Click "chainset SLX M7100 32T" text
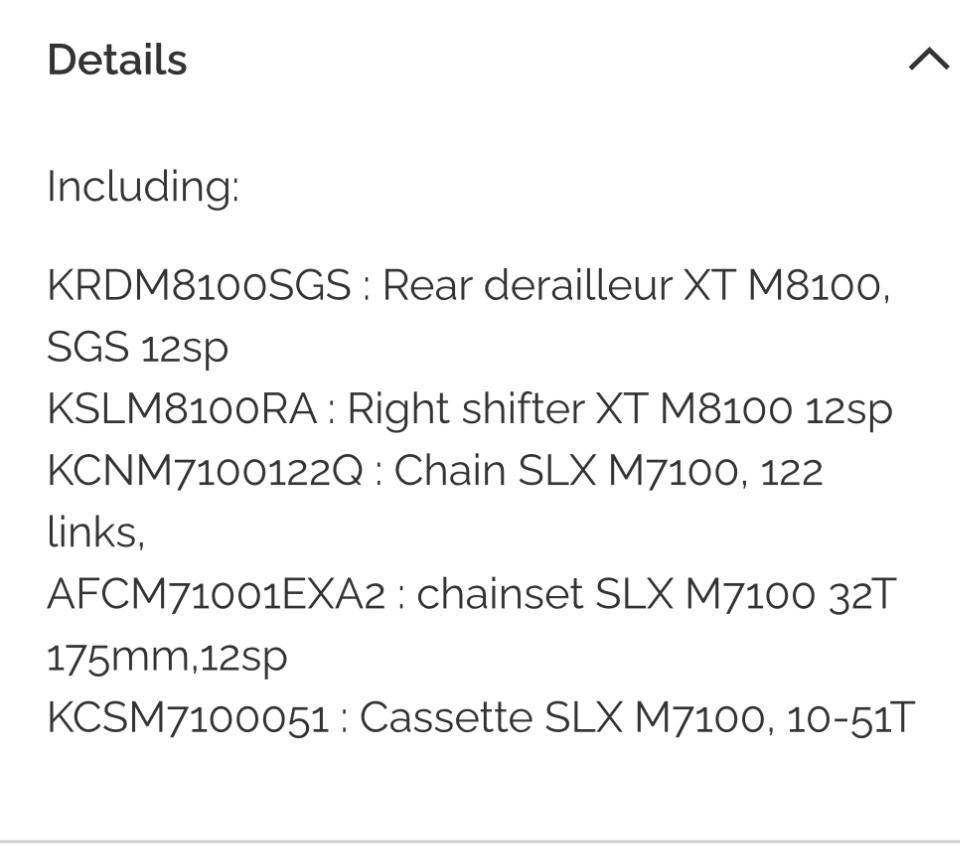The width and height of the screenshot is (960, 846). point(656,595)
